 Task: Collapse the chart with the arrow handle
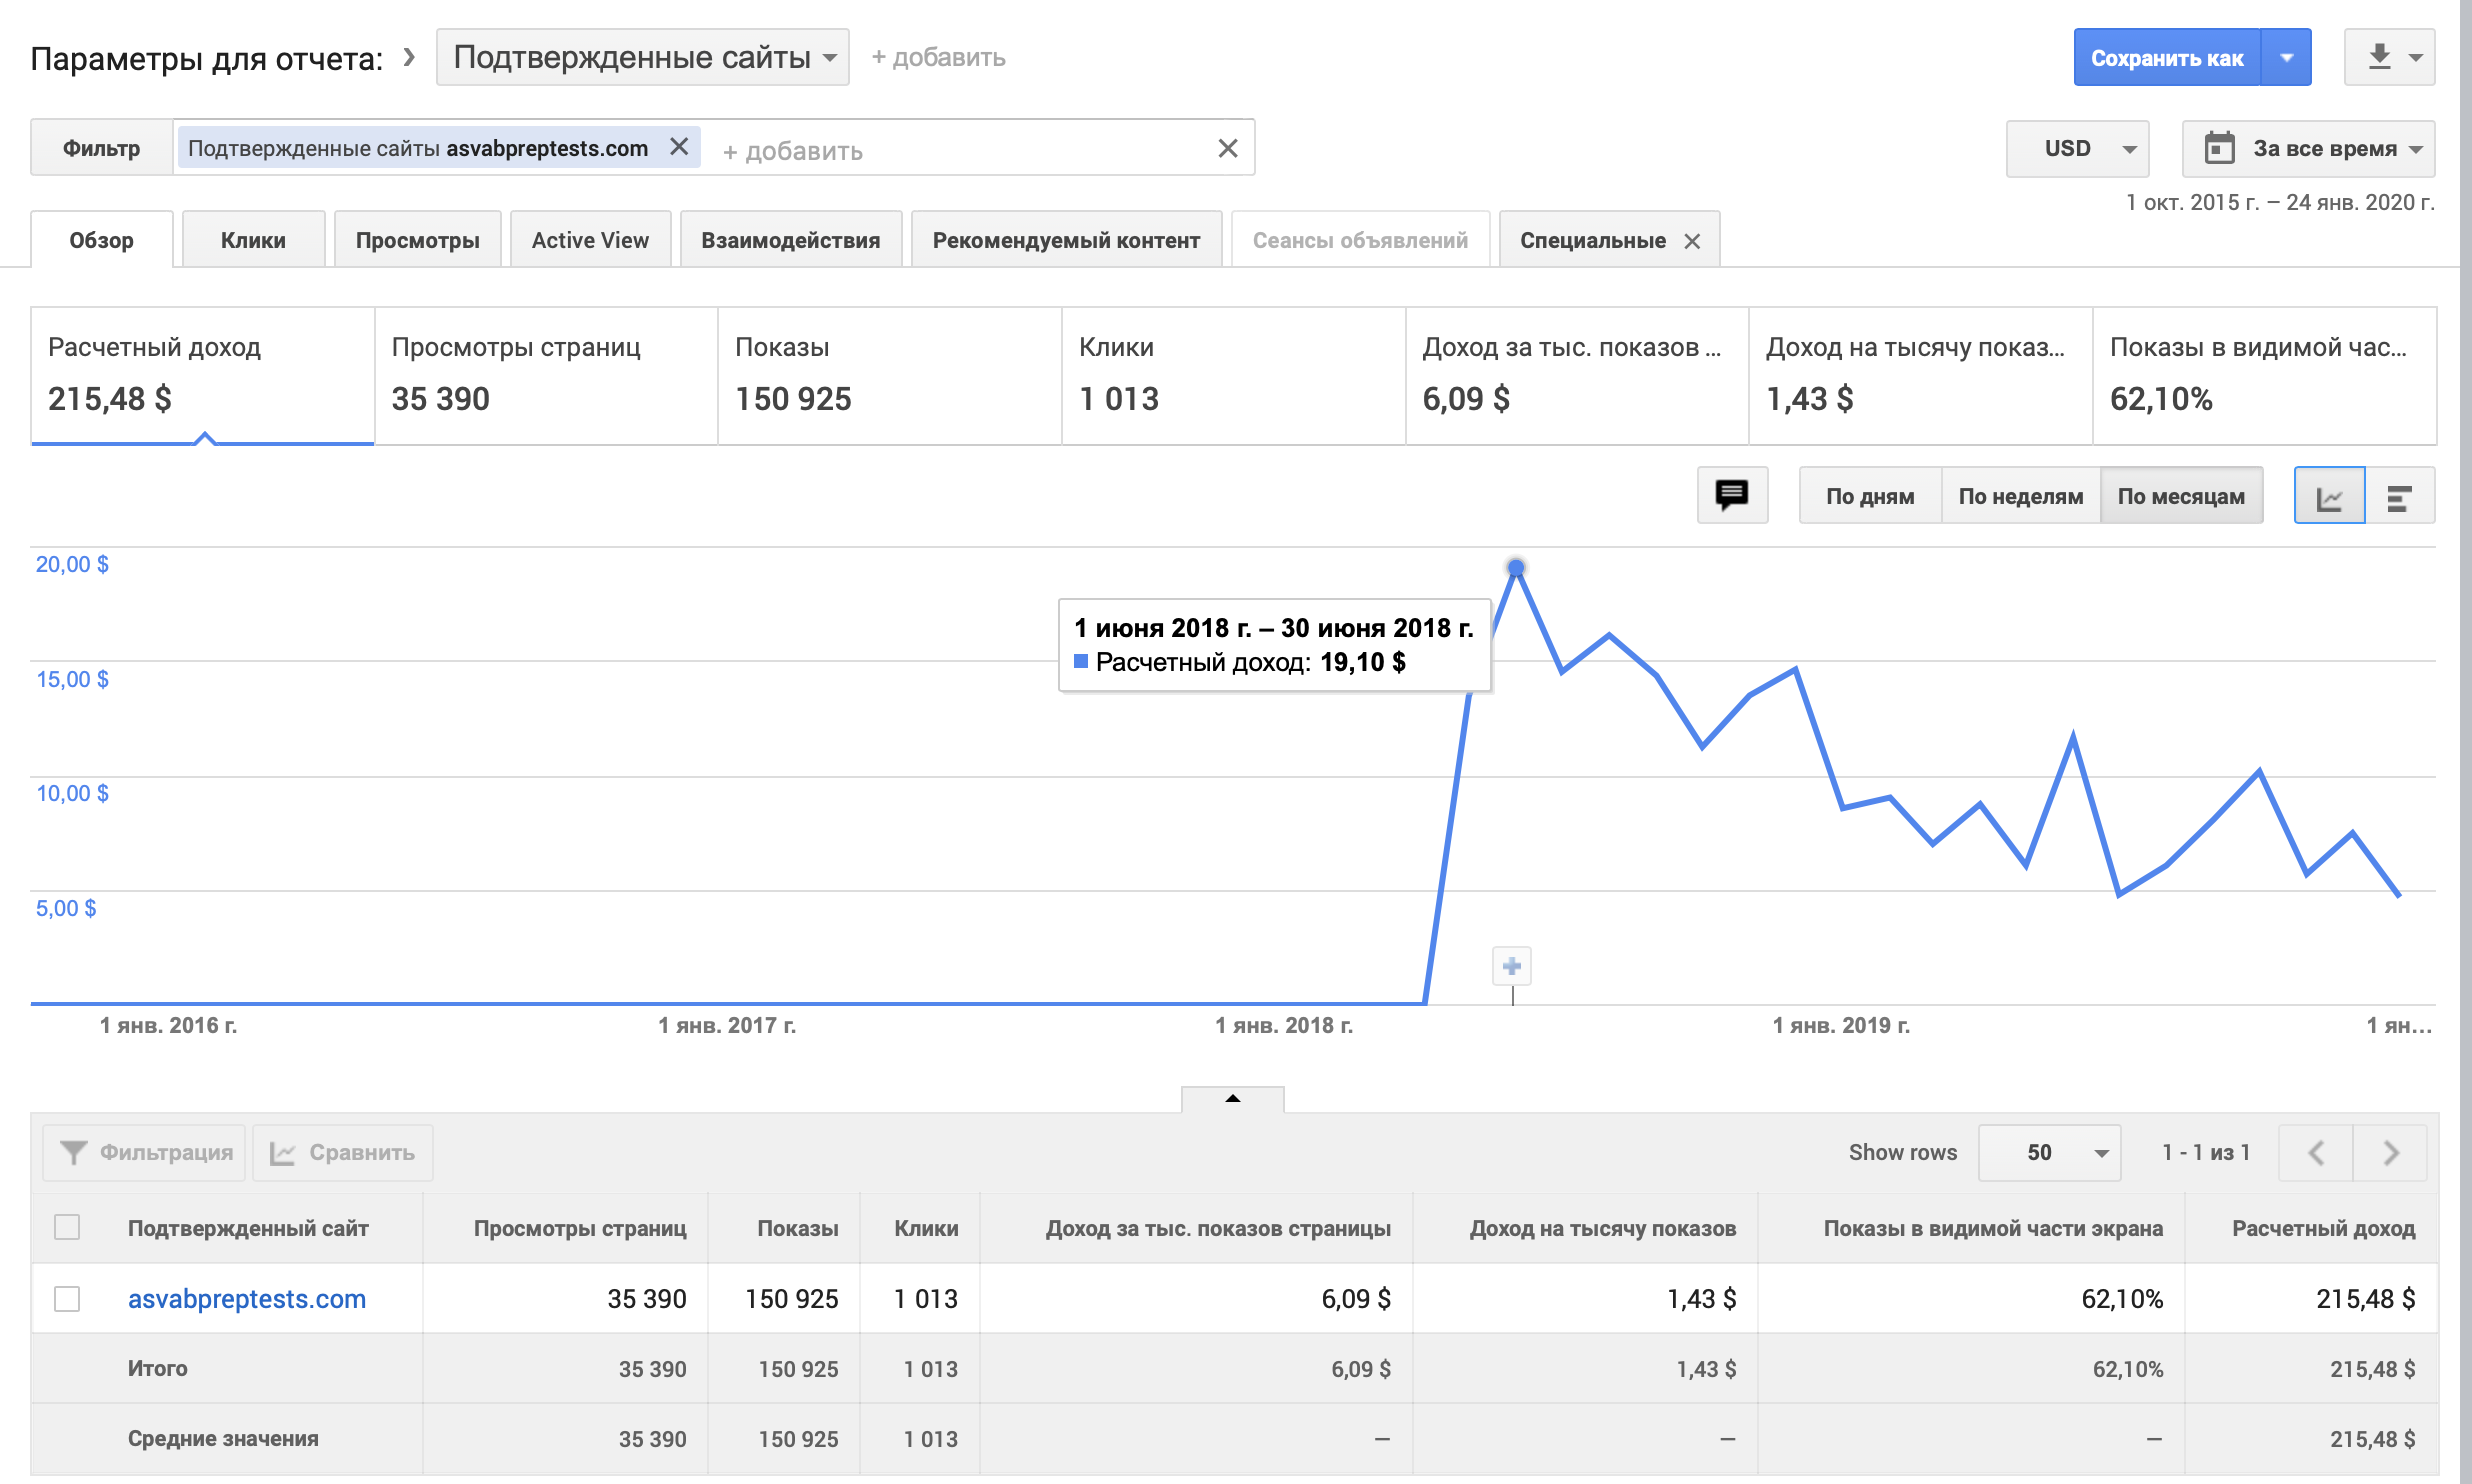1232,1099
